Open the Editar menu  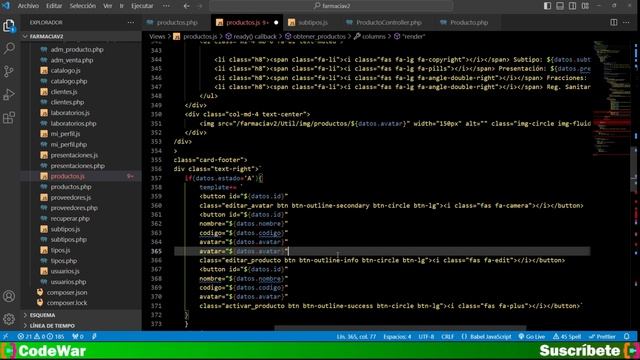tap(54, 6)
